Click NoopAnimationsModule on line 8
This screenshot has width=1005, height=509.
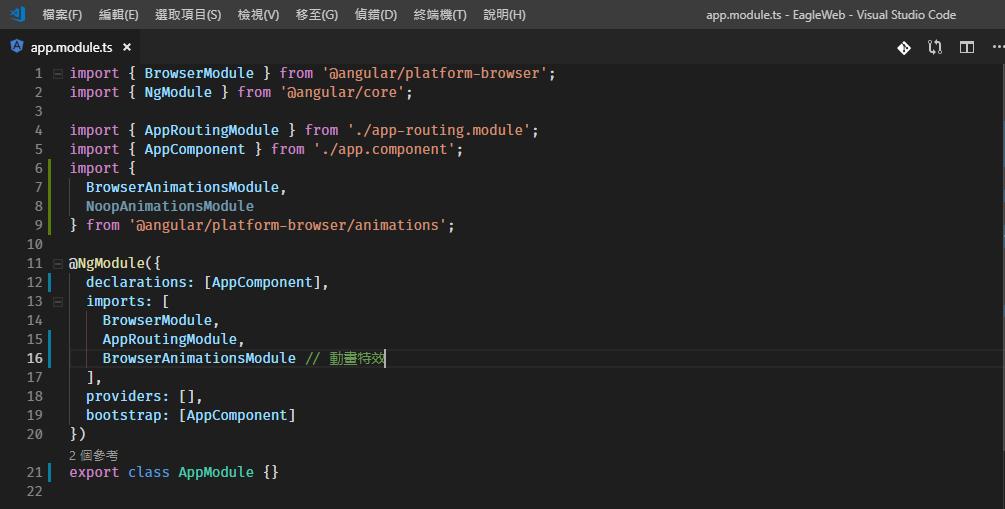pyautogui.click(x=170, y=206)
